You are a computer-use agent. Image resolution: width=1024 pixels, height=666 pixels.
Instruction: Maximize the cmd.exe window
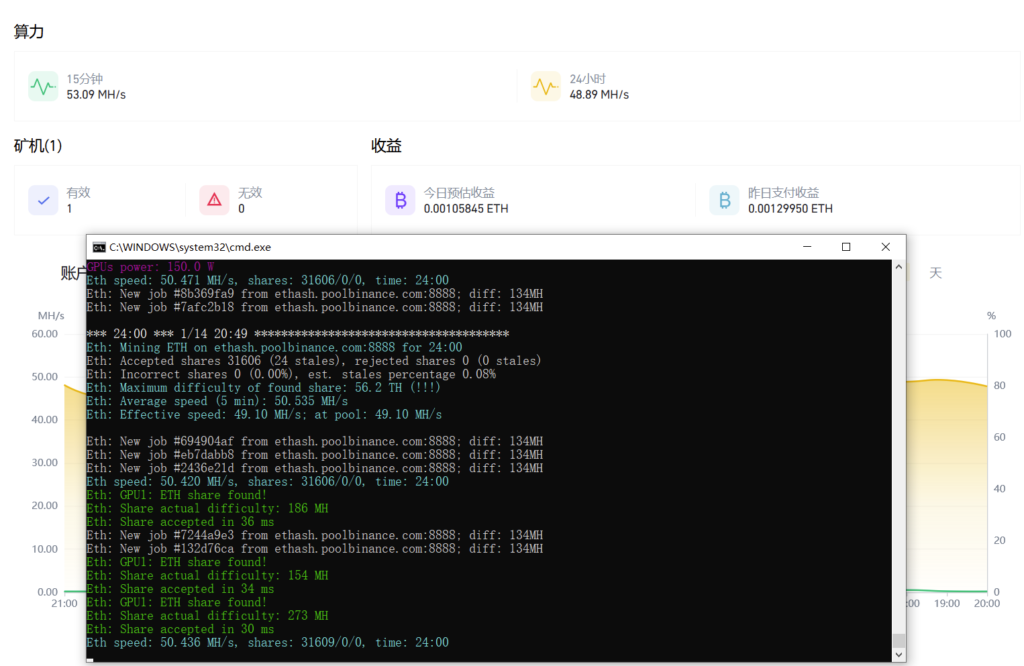click(x=846, y=247)
